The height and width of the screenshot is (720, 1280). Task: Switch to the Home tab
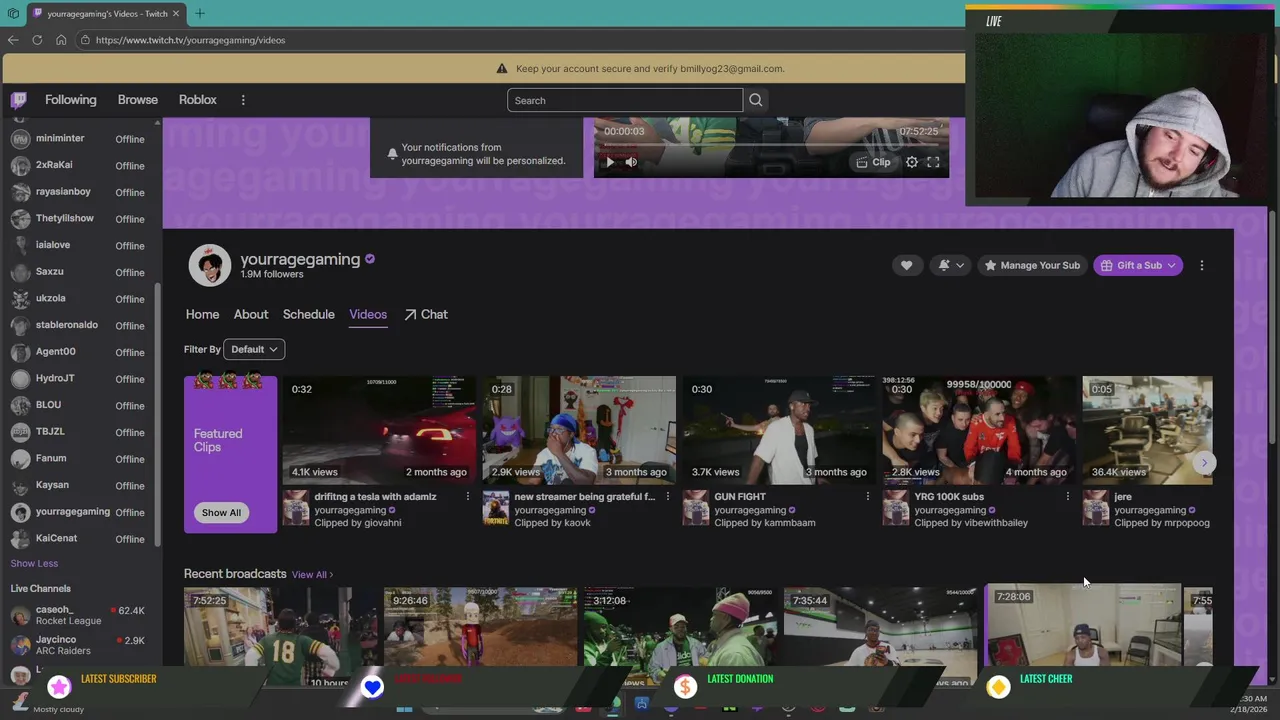202,314
